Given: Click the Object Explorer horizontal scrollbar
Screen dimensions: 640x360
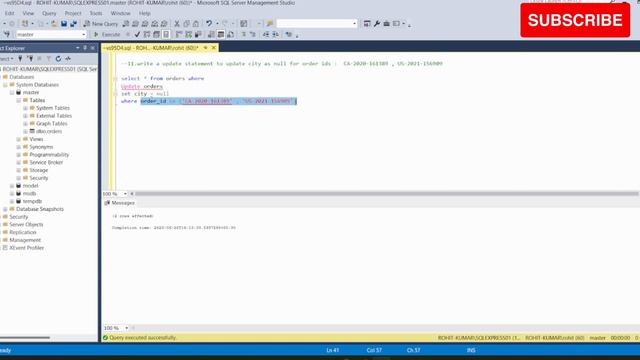Looking at the screenshot, I should click(x=24, y=338).
